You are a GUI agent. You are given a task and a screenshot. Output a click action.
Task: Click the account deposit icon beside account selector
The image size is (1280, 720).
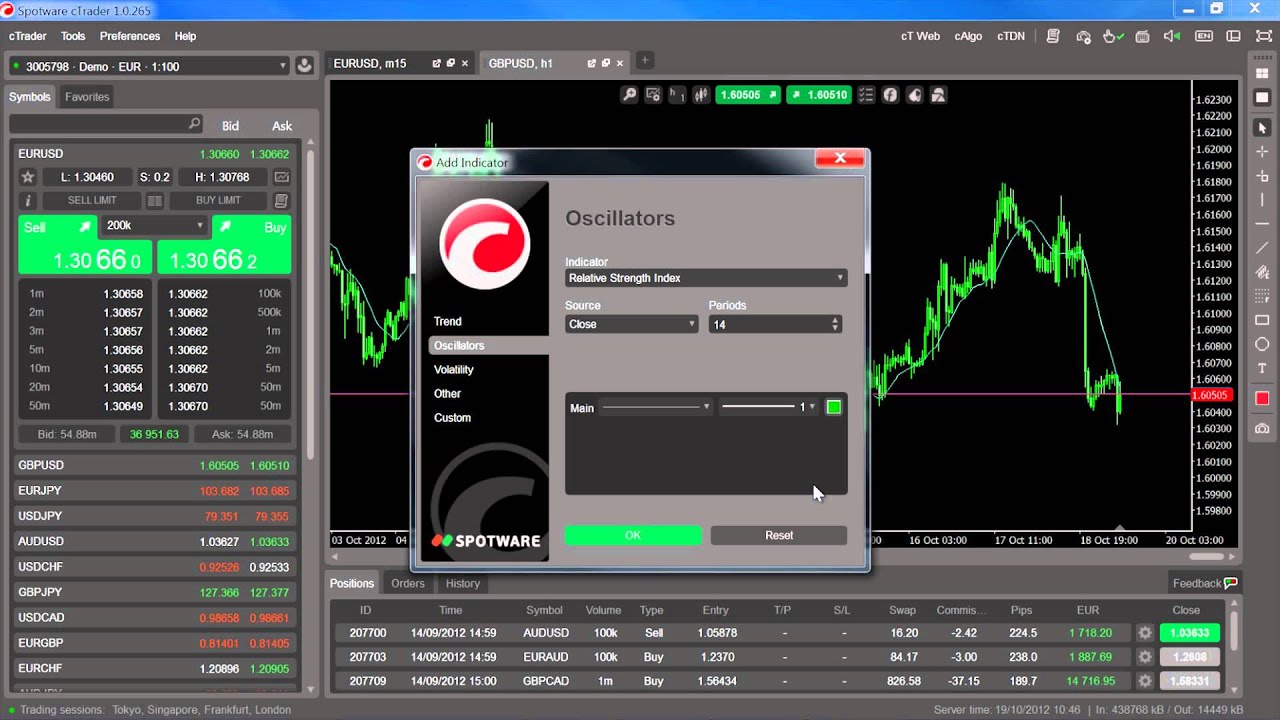[305, 66]
